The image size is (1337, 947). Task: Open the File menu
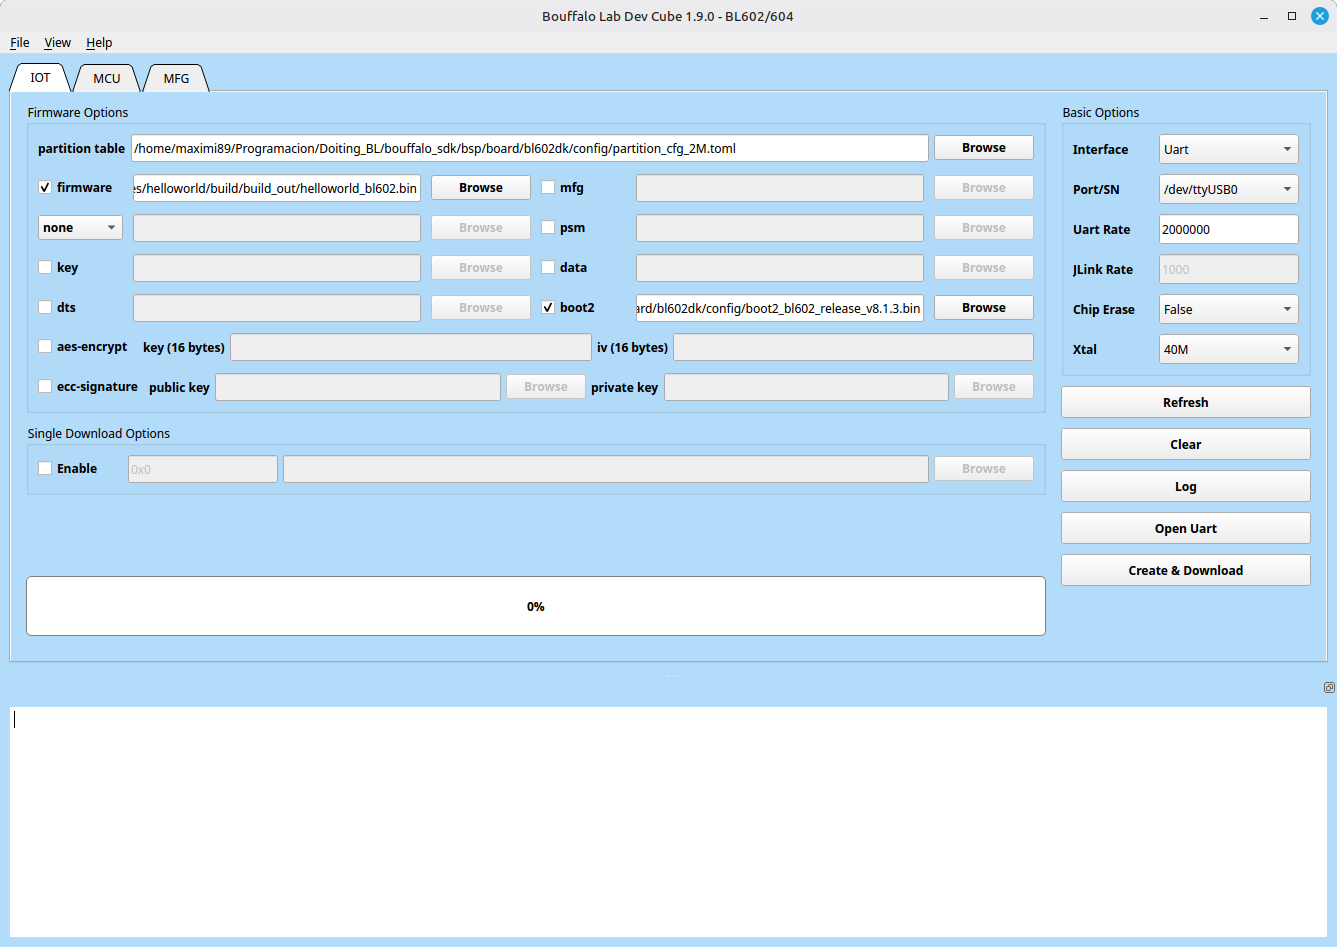(x=19, y=43)
